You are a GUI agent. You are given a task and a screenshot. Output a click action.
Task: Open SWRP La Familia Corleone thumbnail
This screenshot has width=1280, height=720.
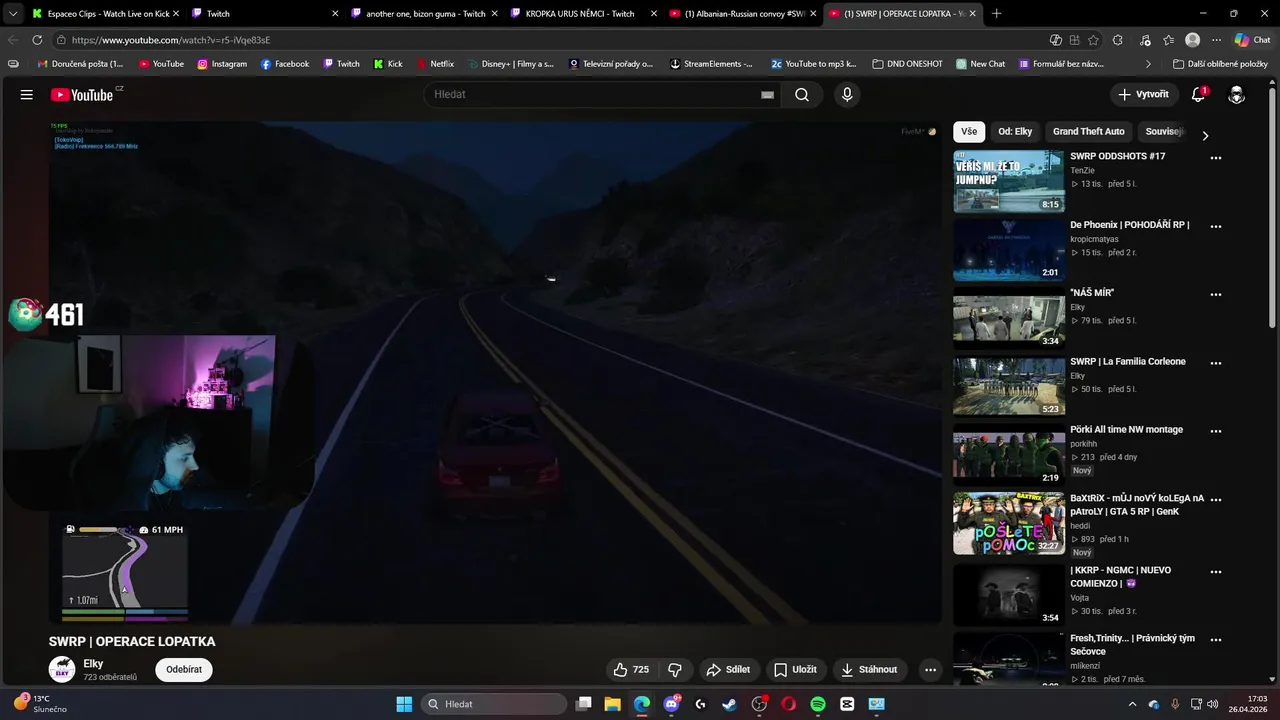click(x=1009, y=386)
